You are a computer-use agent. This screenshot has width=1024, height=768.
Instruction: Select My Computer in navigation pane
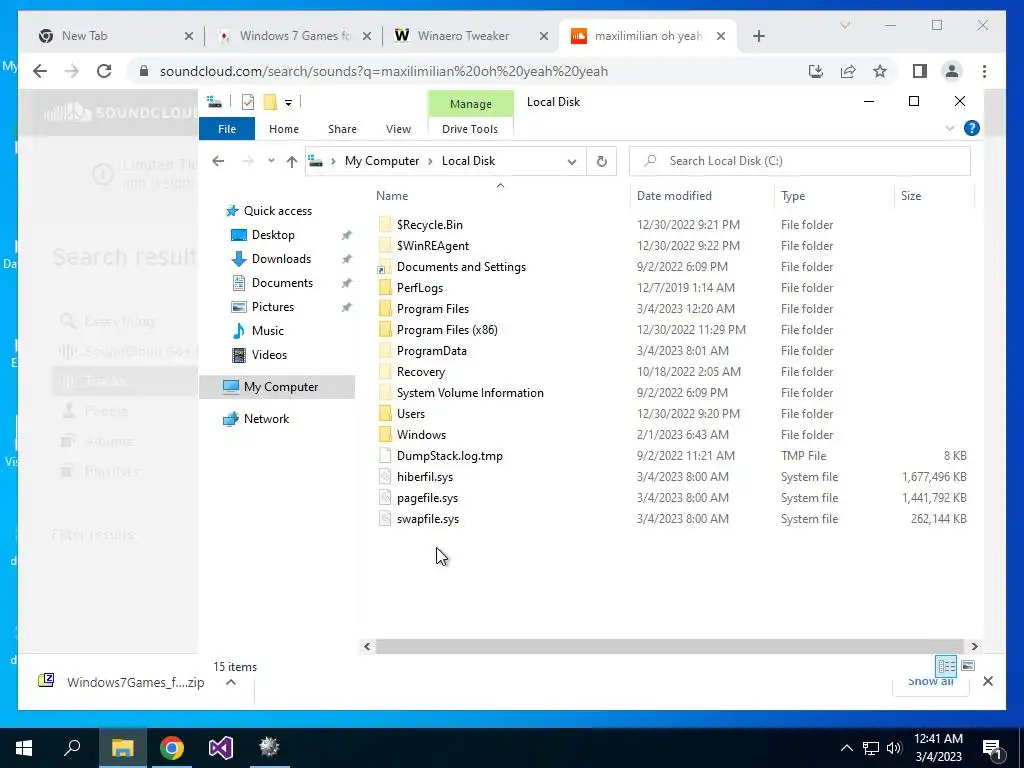coord(278,387)
